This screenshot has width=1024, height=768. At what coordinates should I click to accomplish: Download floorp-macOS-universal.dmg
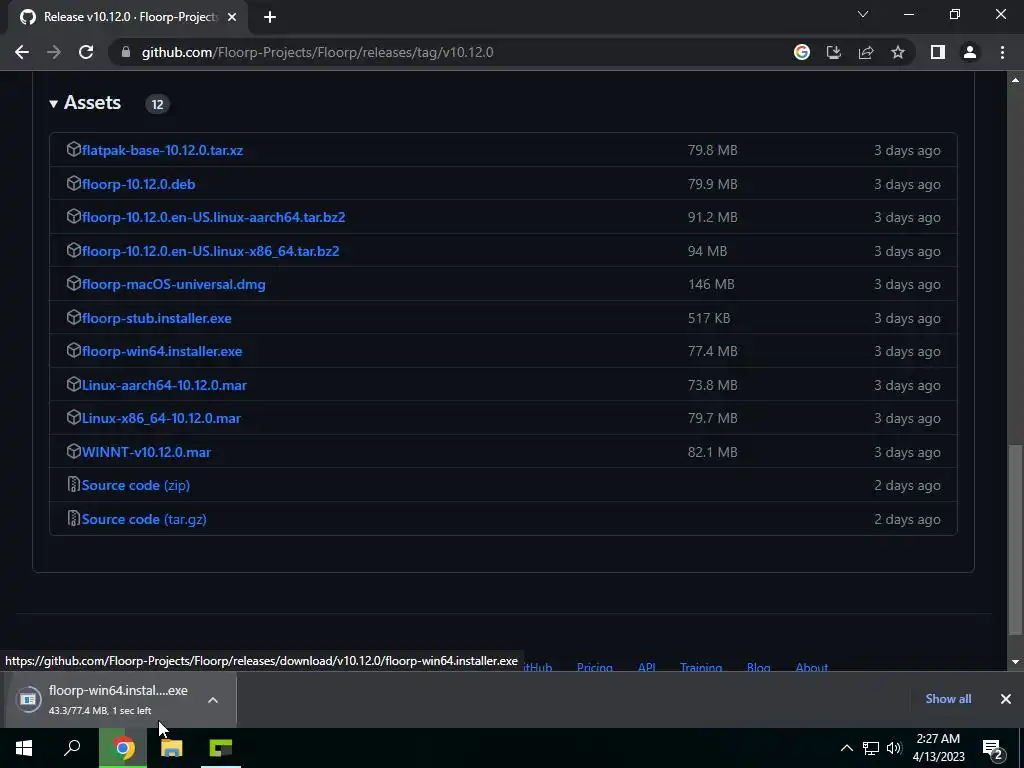click(x=174, y=285)
